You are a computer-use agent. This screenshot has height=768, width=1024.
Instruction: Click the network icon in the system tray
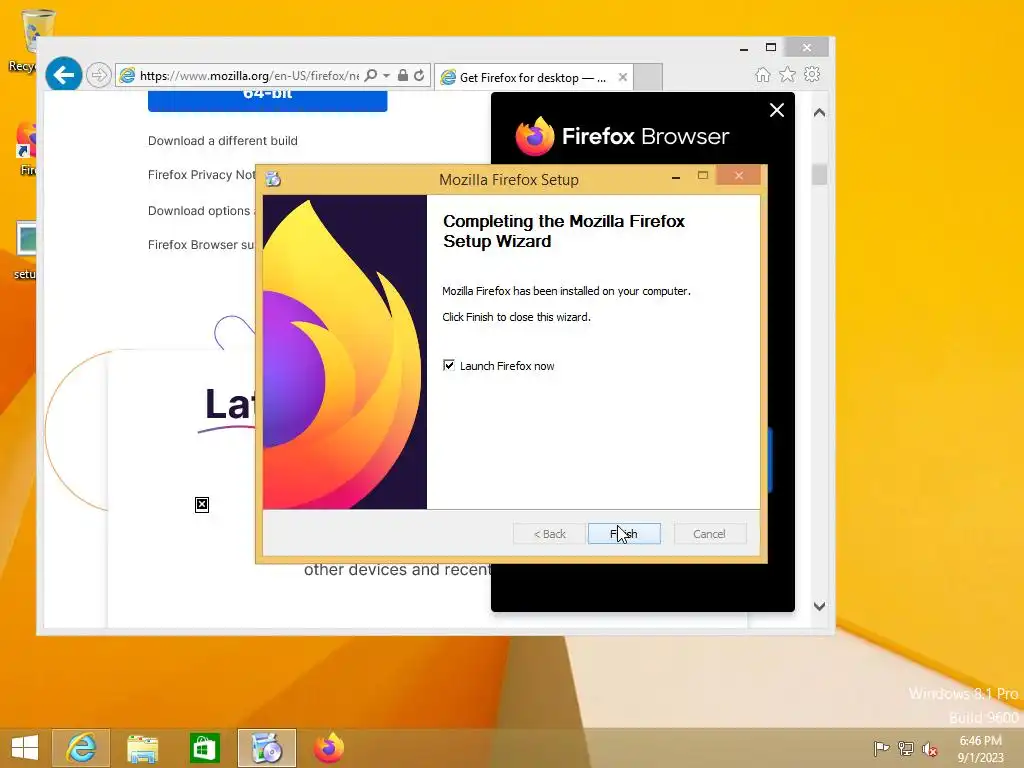coord(905,748)
